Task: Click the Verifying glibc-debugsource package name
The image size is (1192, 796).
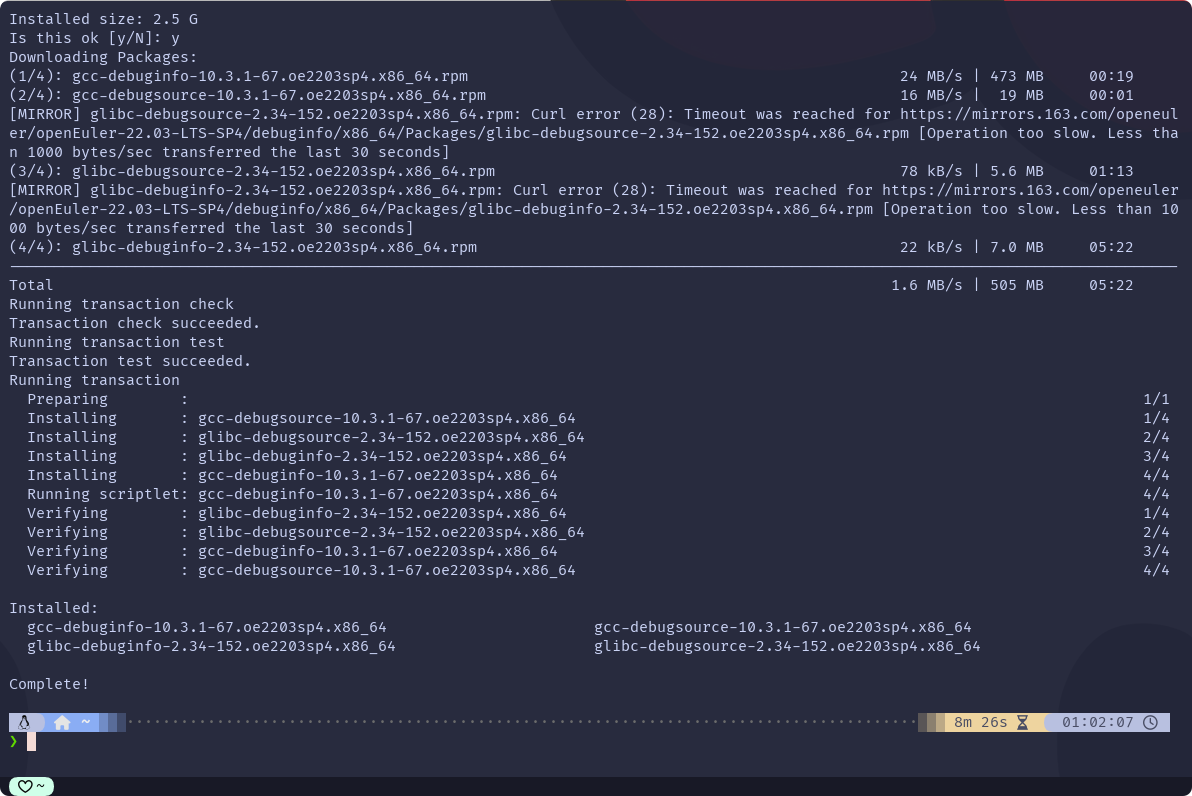Action: coord(392,532)
